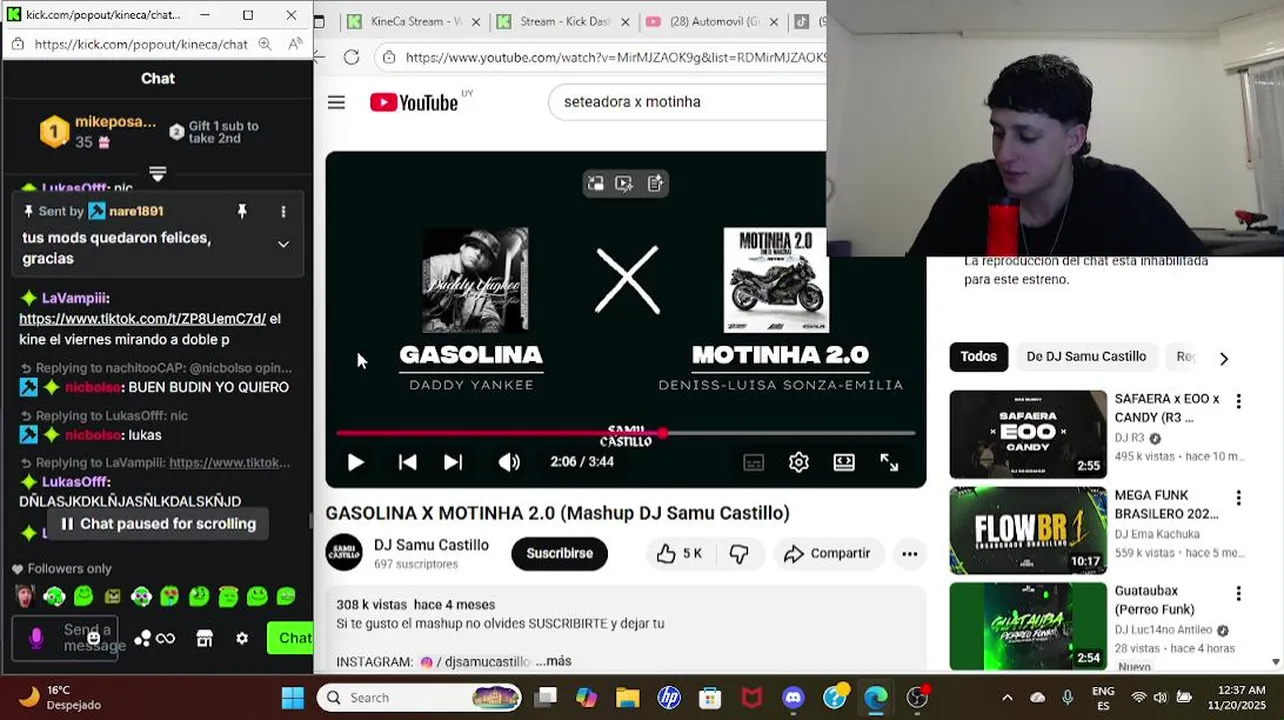Read aloud icon in Kick popout window

[x=295, y=44]
